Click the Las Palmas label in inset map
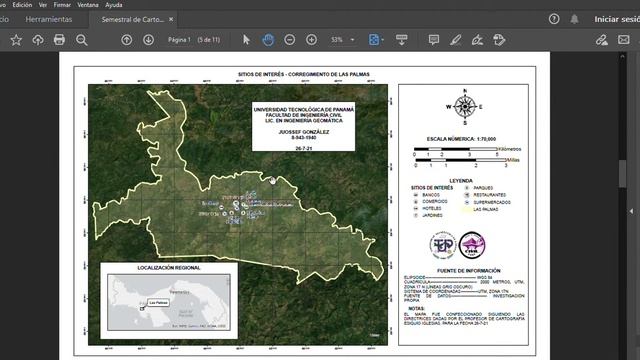Screen dimensions: 640x360 tap(158, 303)
